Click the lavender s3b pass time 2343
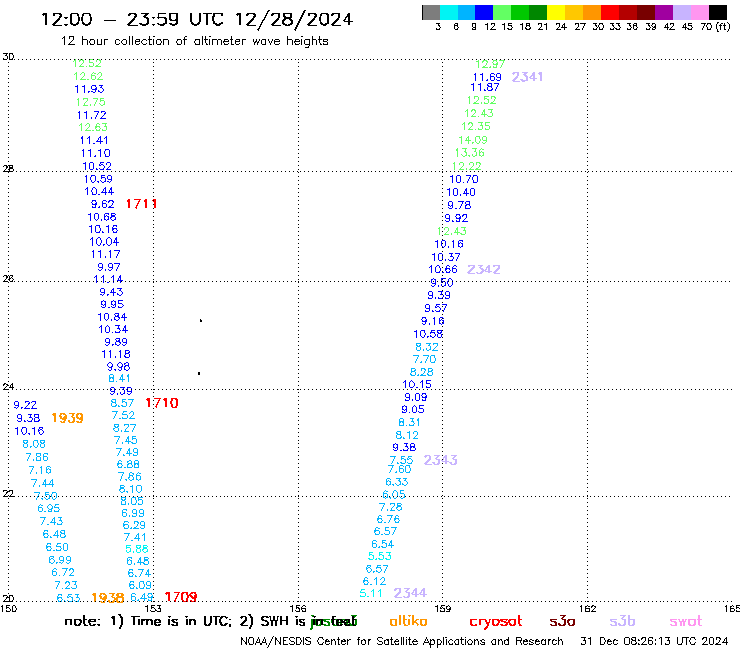 pyautogui.click(x=440, y=460)
